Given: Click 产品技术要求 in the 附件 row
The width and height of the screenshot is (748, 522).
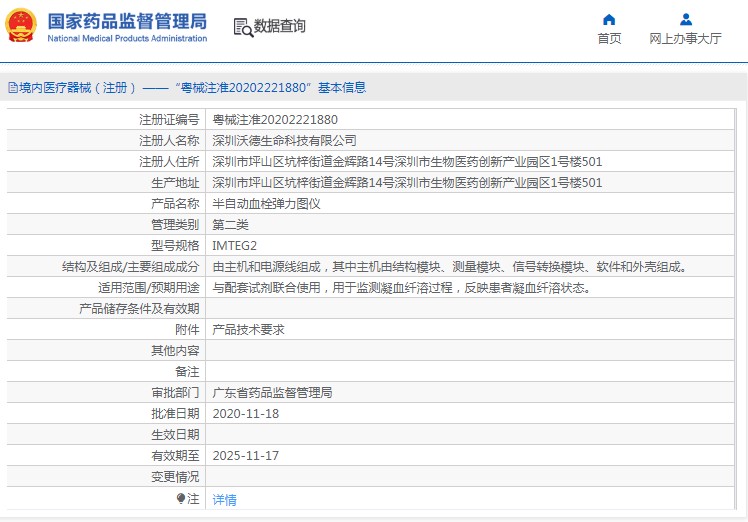Looking at the screenshot, I should (248, 330).
